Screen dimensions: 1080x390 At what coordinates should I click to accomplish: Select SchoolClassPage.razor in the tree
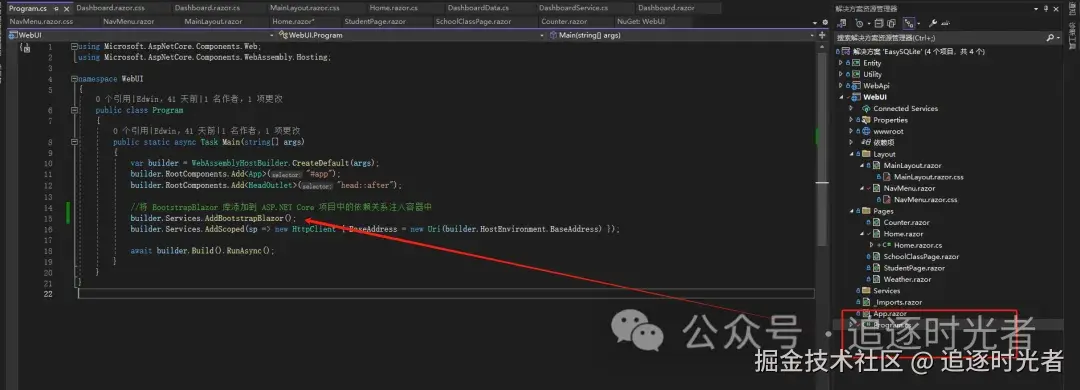tap(921, 256)
